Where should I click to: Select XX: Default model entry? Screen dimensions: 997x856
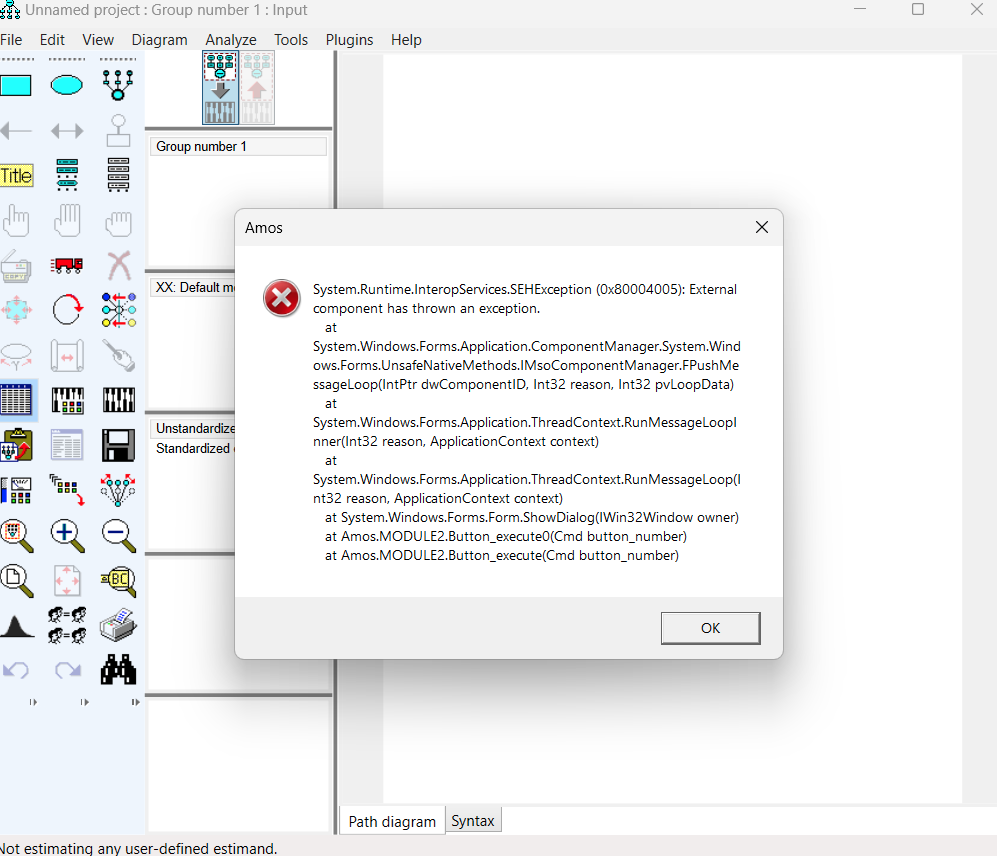click(194, 287)
